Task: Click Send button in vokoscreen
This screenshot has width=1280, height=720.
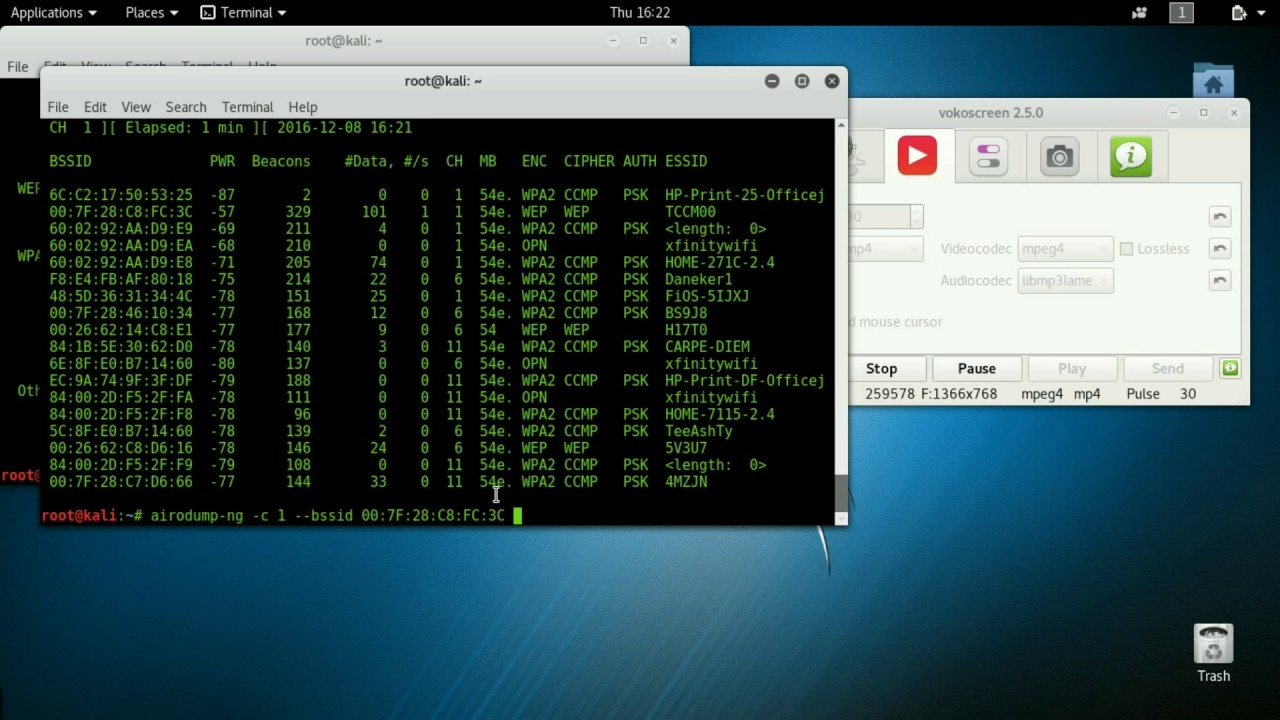Action: pyautogui.click(x=1167, y=369)
